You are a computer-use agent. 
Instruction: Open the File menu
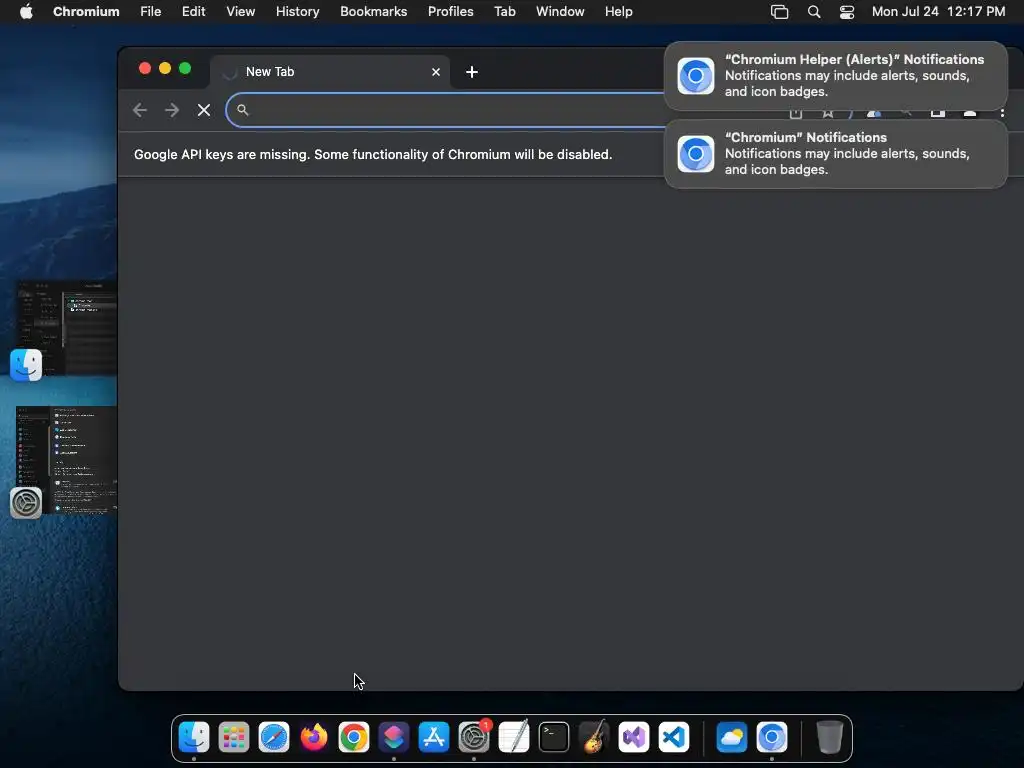(151, 11)
